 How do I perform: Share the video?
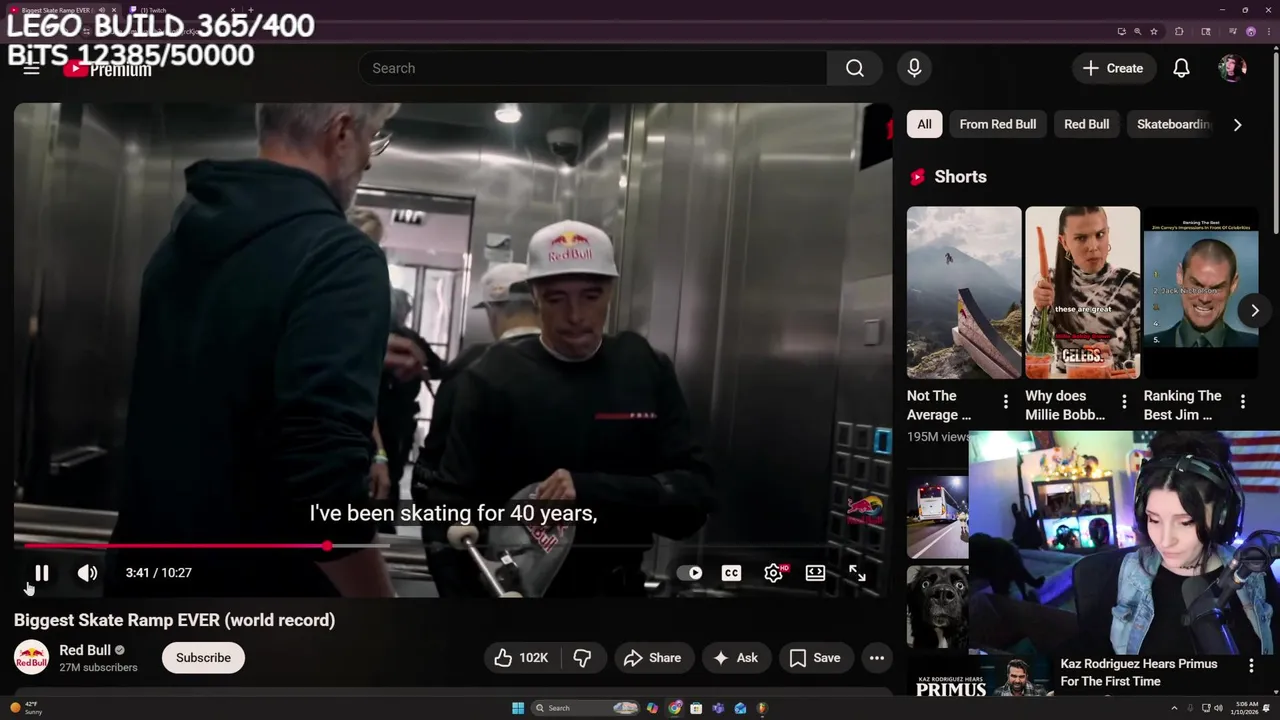coord(652,657)
